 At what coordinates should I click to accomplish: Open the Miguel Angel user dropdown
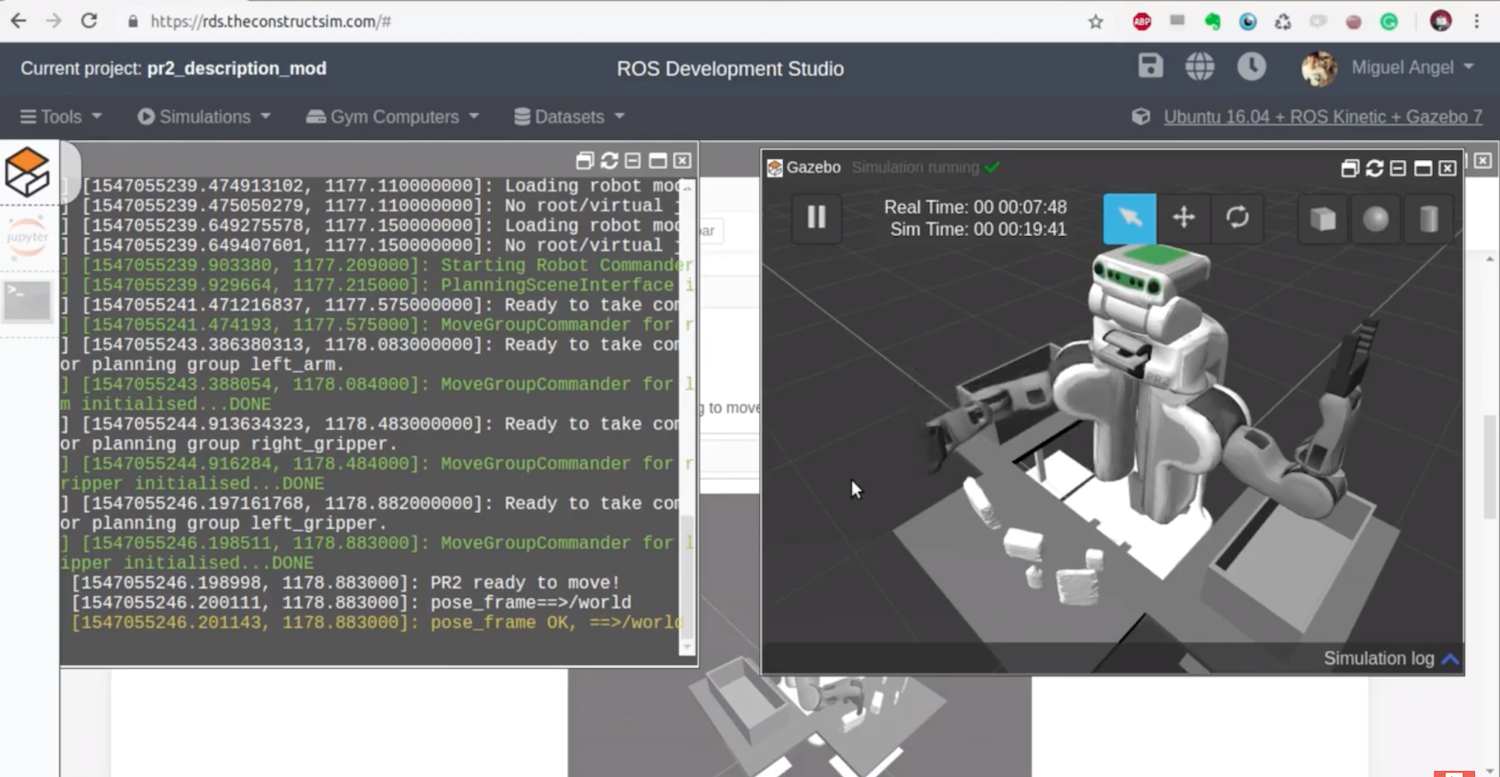[1412, 68]
